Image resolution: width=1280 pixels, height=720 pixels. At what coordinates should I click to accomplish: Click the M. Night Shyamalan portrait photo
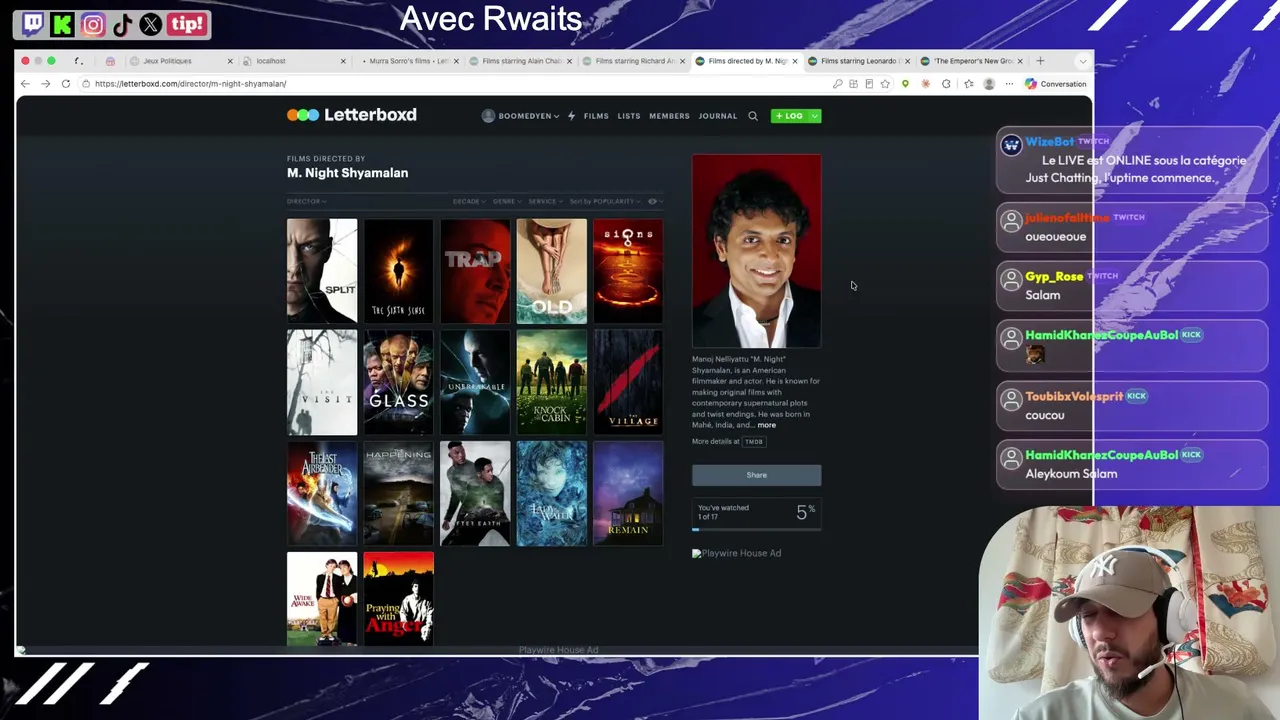click(756, 251)
